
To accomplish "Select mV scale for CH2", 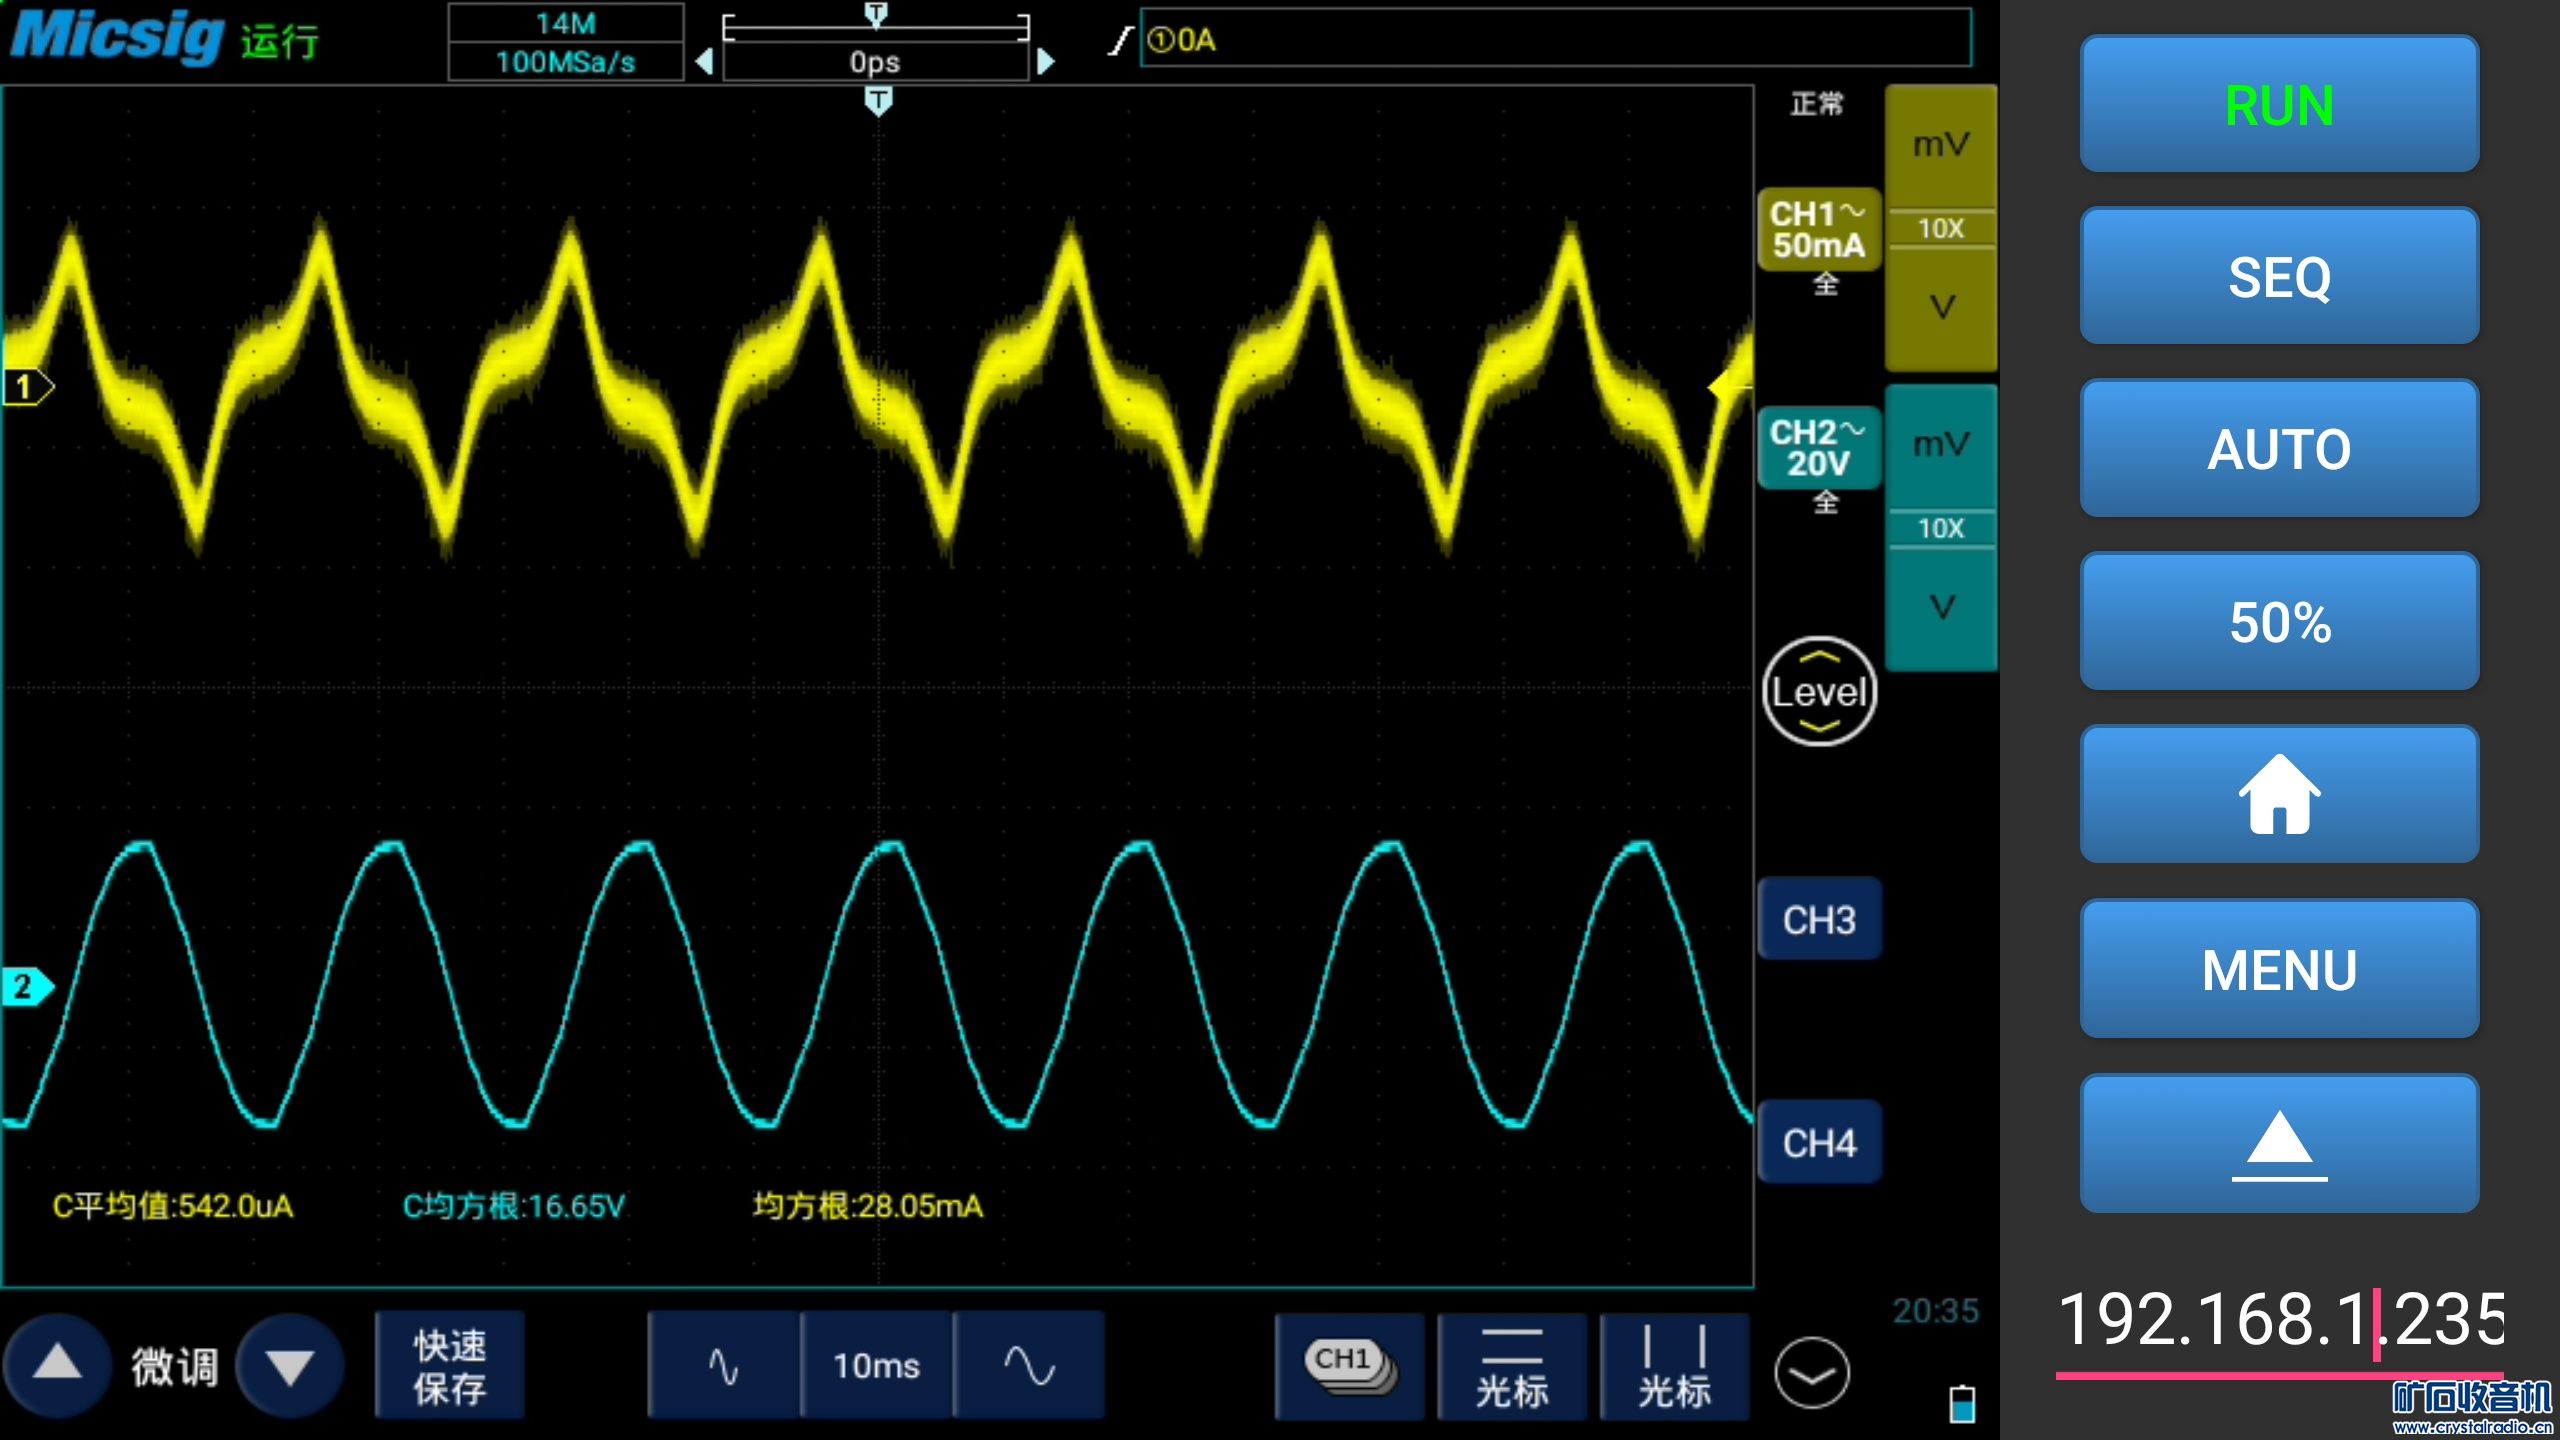I will [x=1940, y=446].
